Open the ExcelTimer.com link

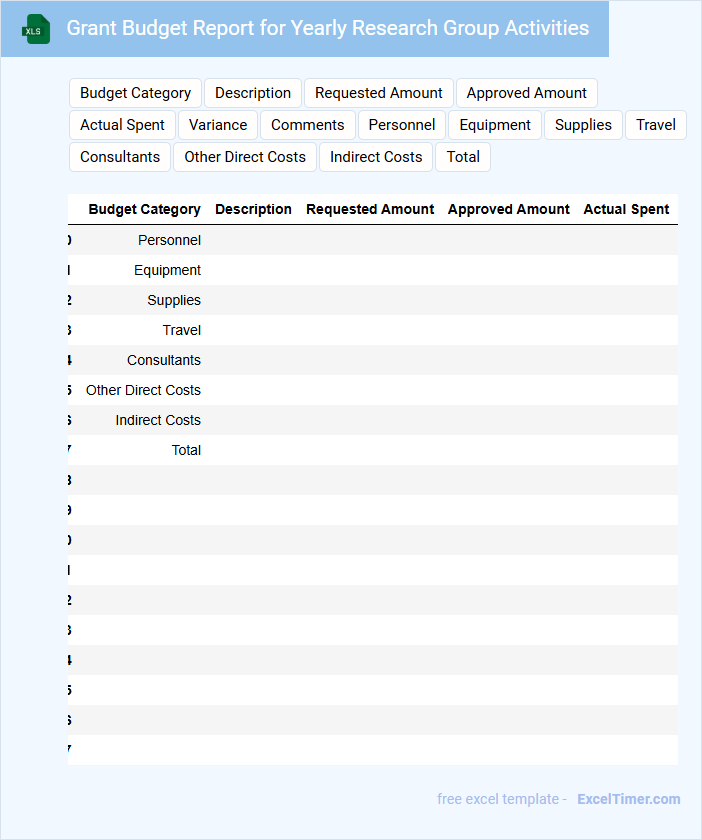(628, 799)
